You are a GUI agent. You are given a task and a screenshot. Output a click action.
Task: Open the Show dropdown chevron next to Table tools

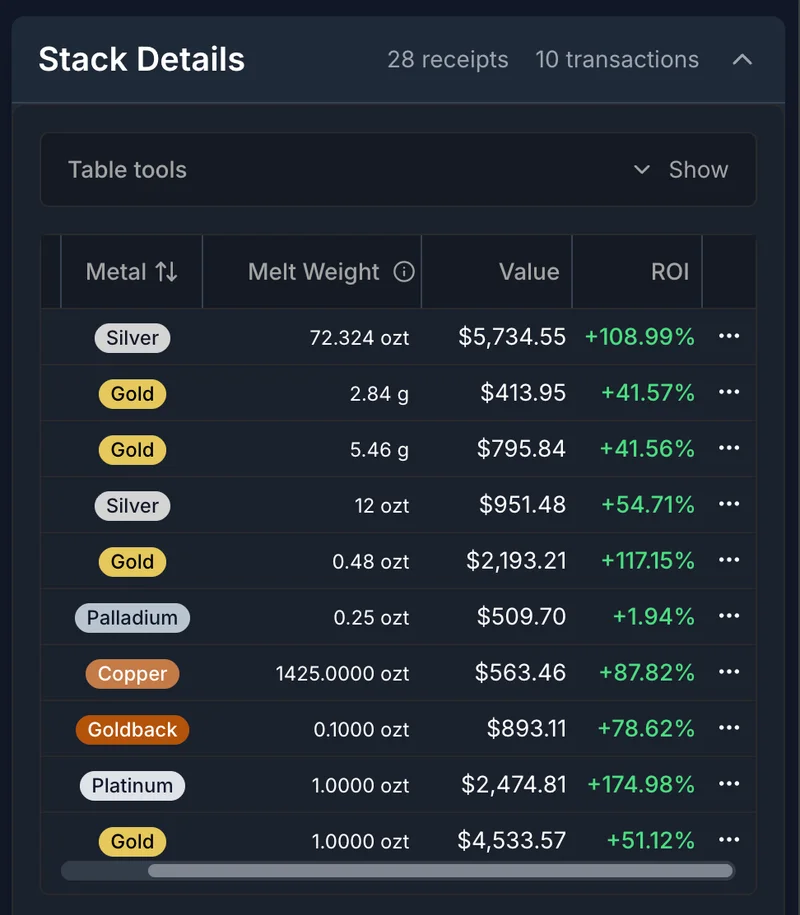[642, 170]
